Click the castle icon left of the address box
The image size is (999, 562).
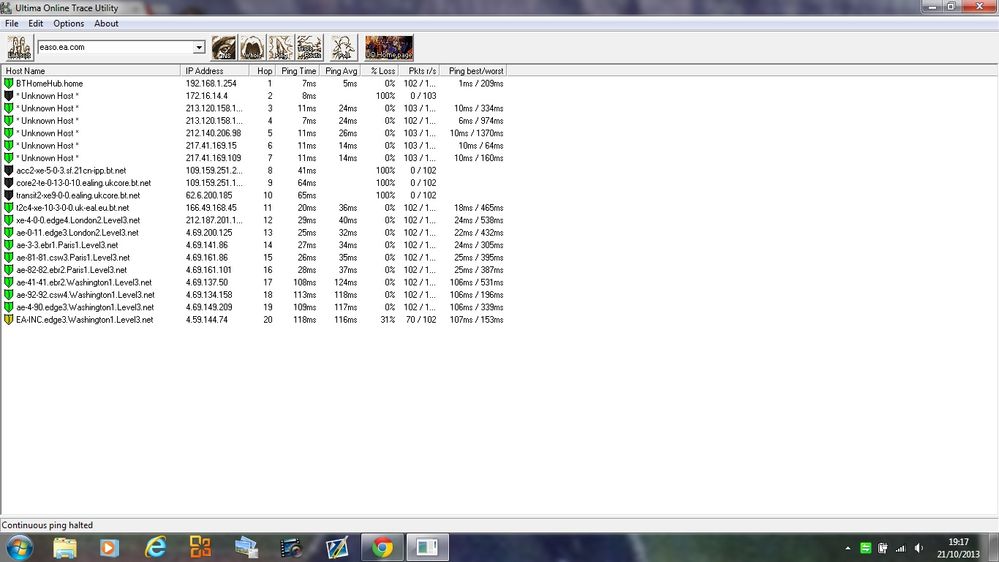click(20, 48)
